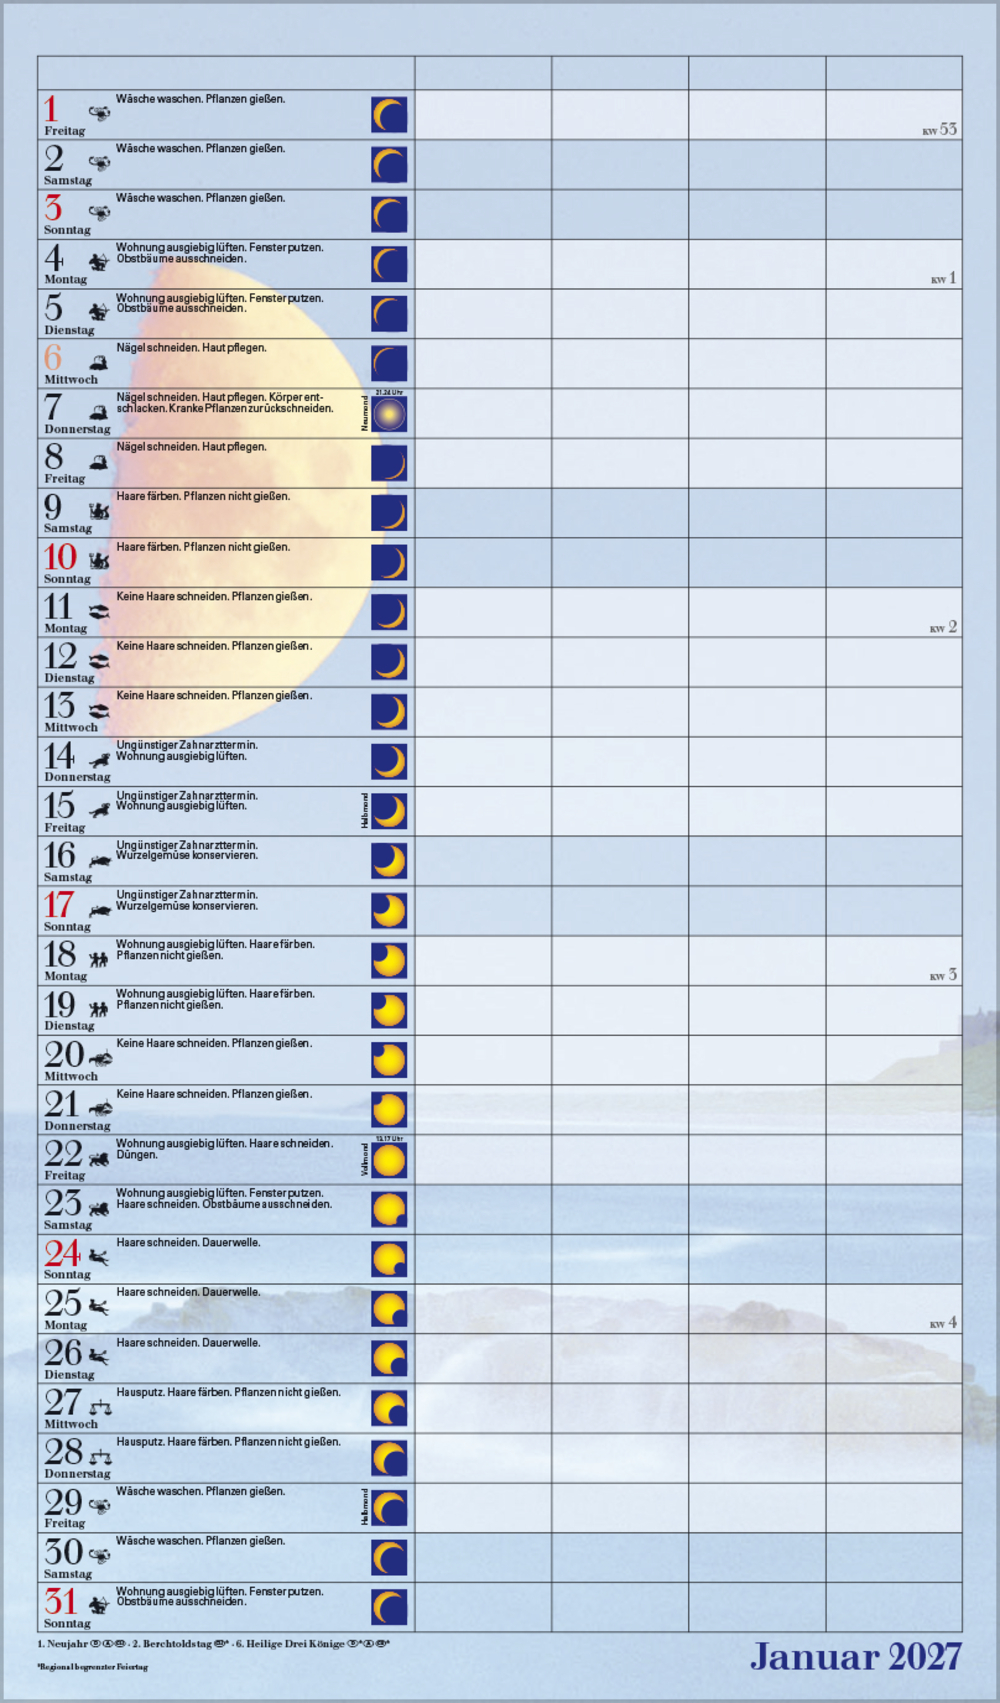This screenshot has height=1703, width=1000.
Task: Click the zodiac symbol beside Montag 4
Action: tap(98, 262)
